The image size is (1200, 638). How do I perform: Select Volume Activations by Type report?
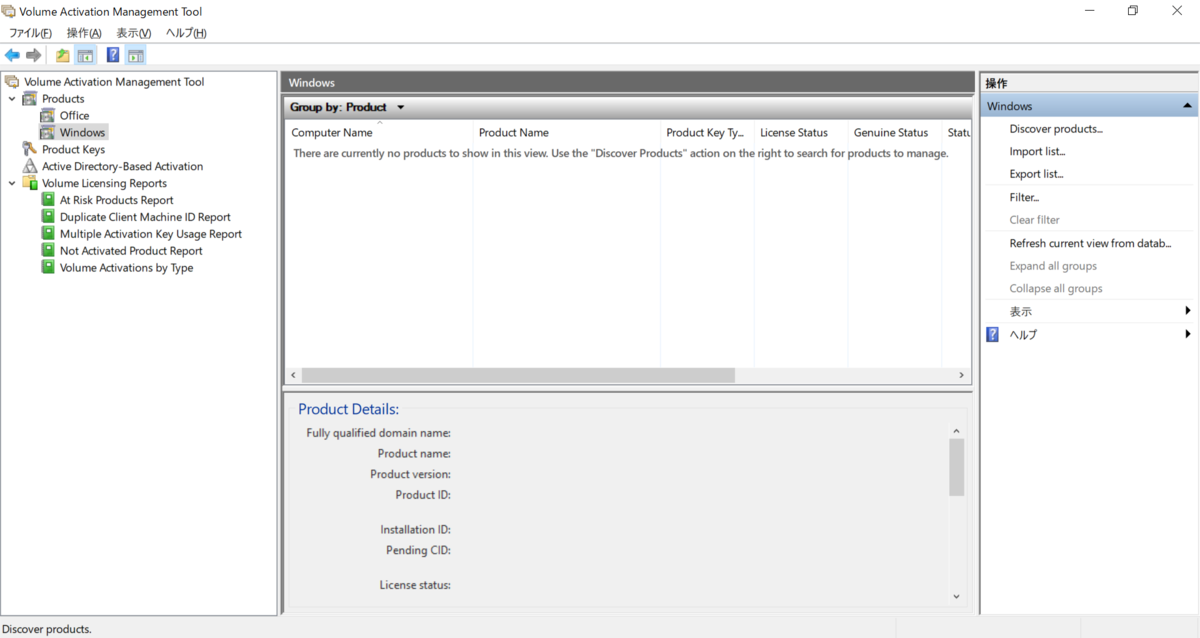(x=126, y=268)
